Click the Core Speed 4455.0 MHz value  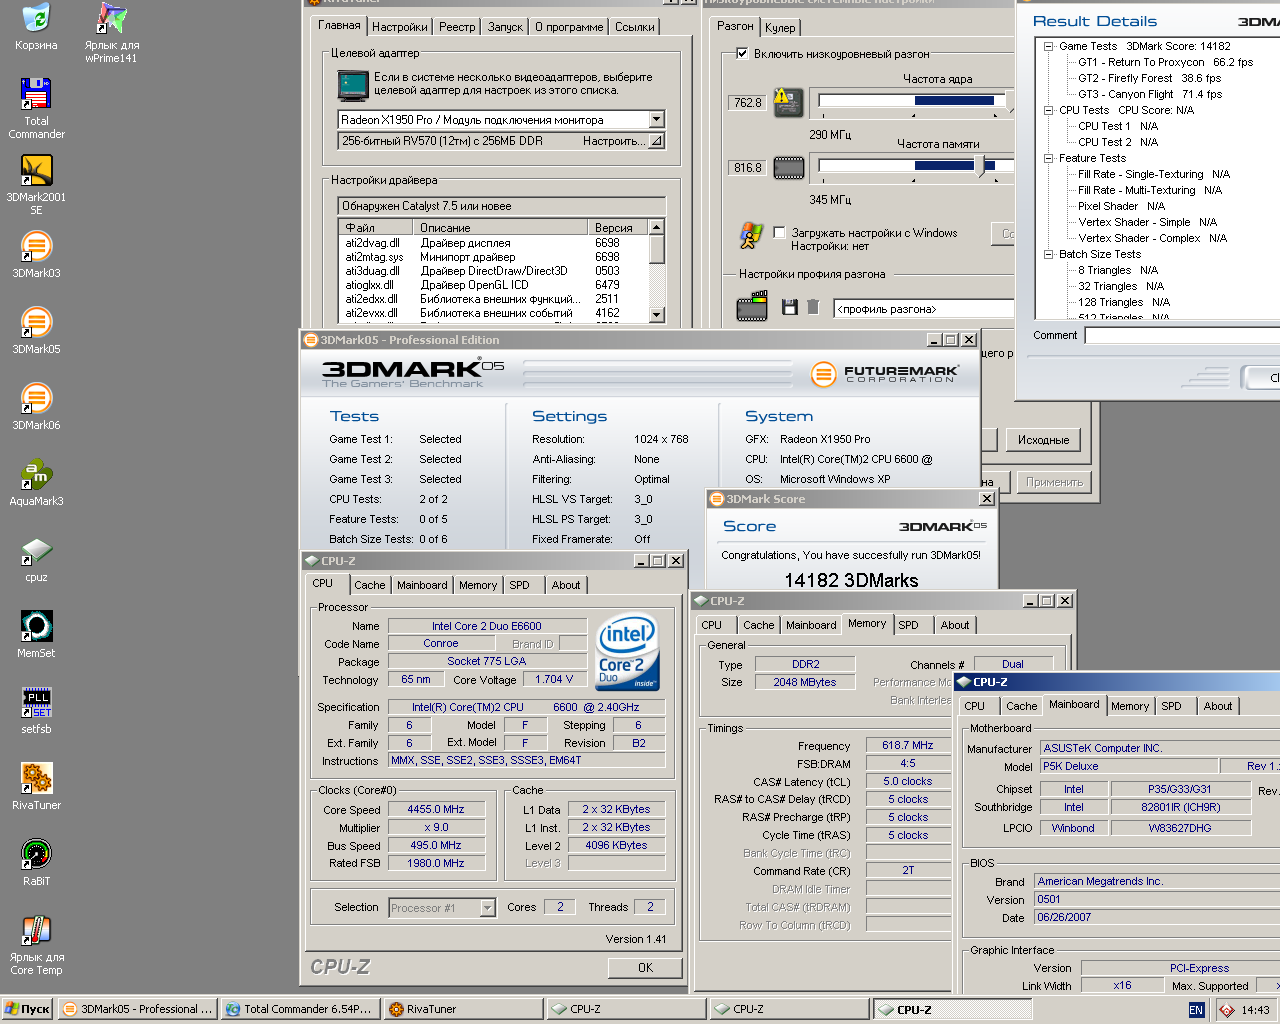[x=435, y=810]
